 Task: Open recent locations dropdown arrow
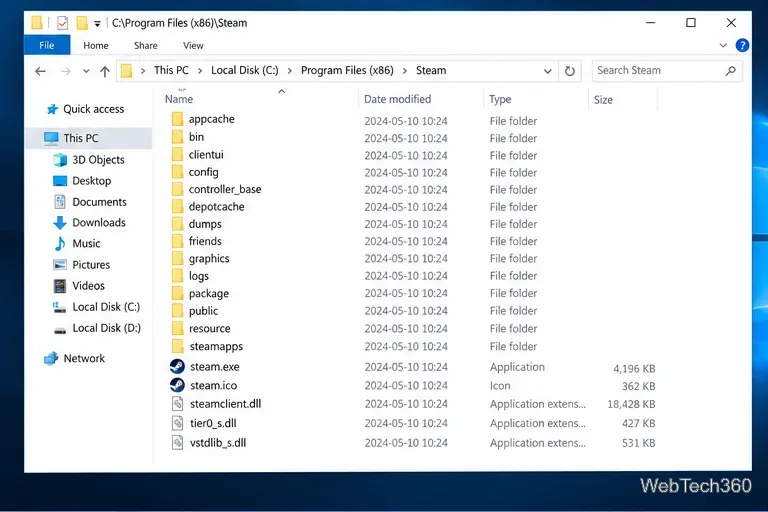coord(86,72)
